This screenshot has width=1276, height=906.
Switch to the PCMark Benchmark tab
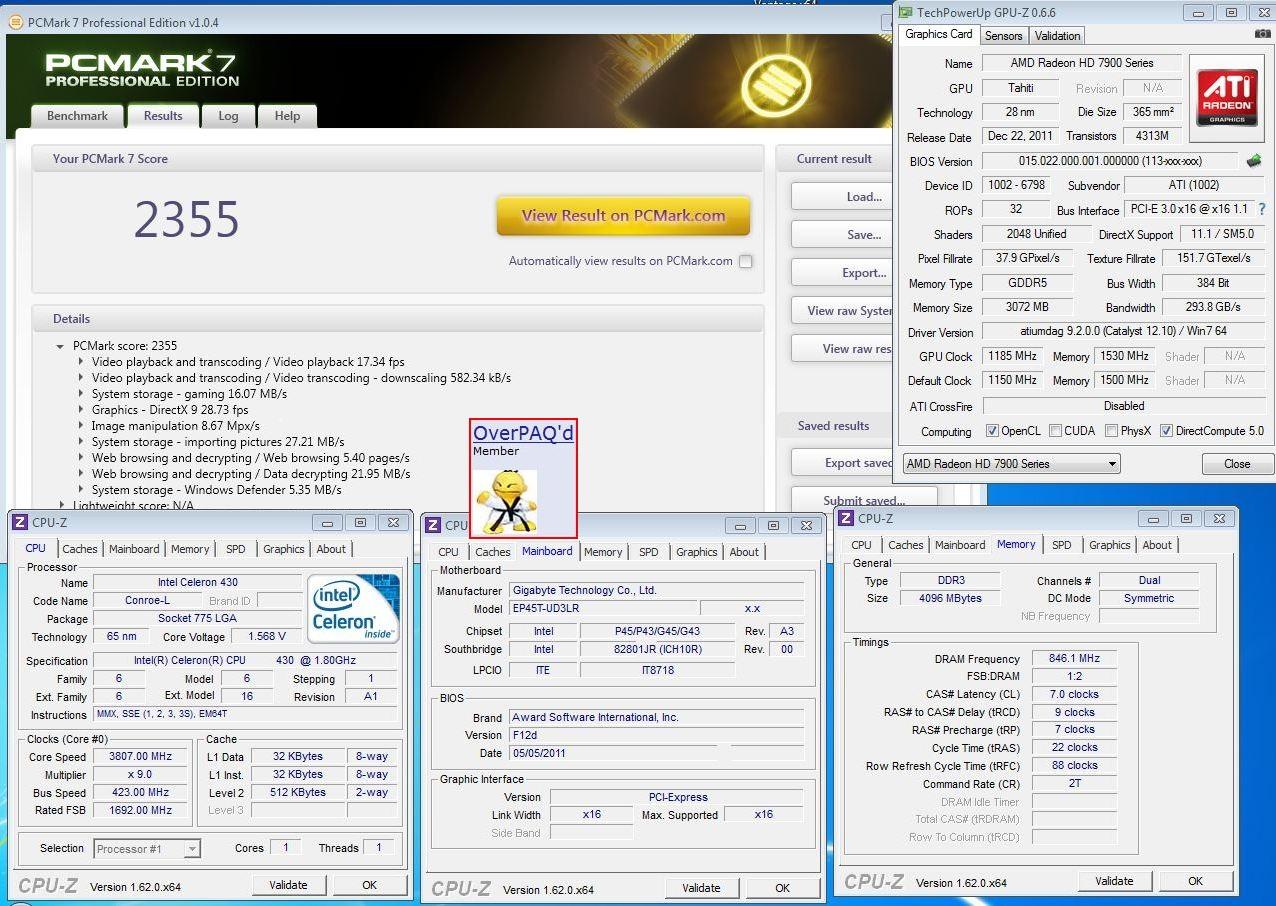(77, 116)
